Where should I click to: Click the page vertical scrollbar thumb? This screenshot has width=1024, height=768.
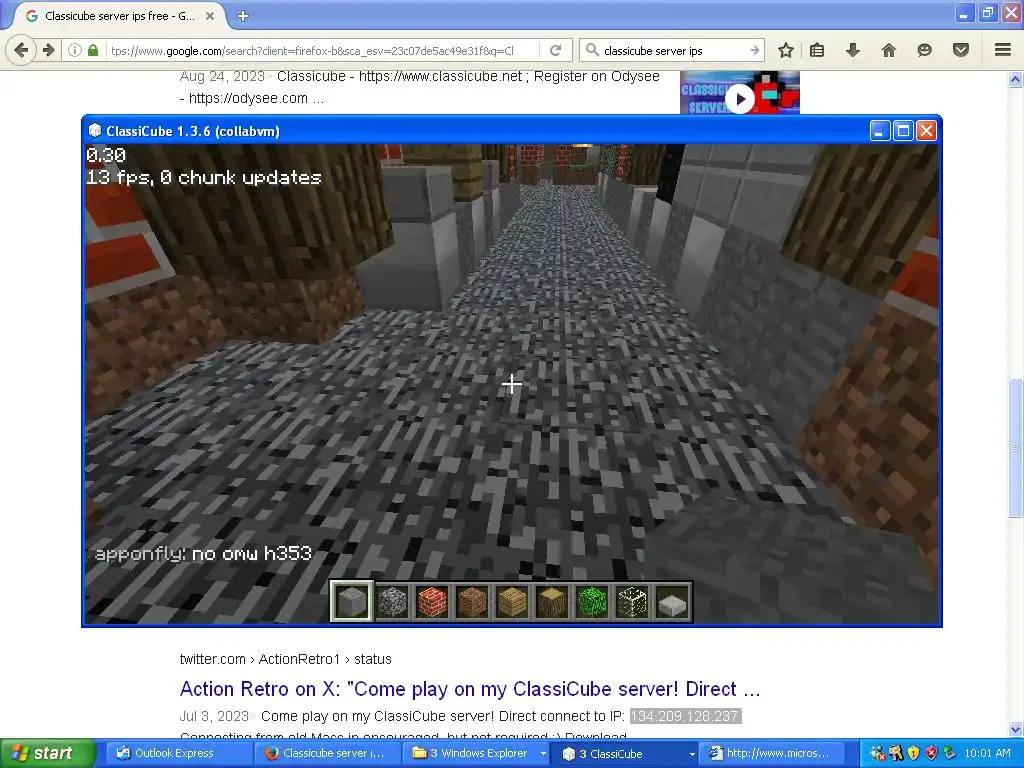pyautogui.click(x=1015, y=447)
